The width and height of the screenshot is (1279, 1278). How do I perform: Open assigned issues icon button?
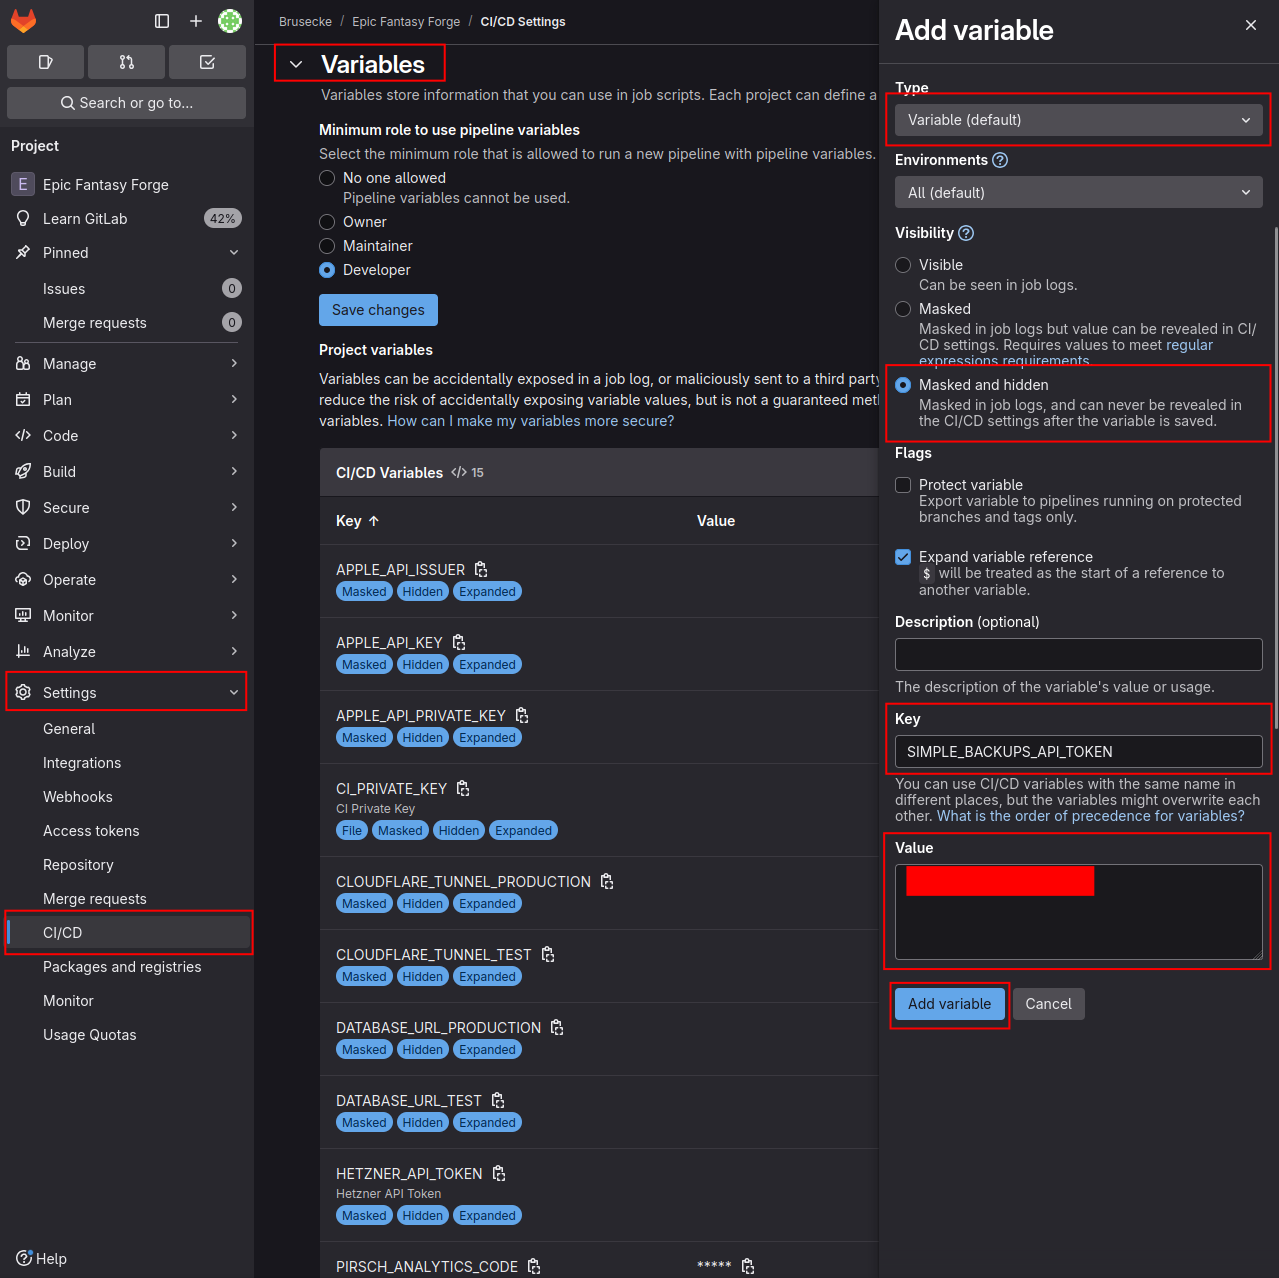(x=45, y=62)
